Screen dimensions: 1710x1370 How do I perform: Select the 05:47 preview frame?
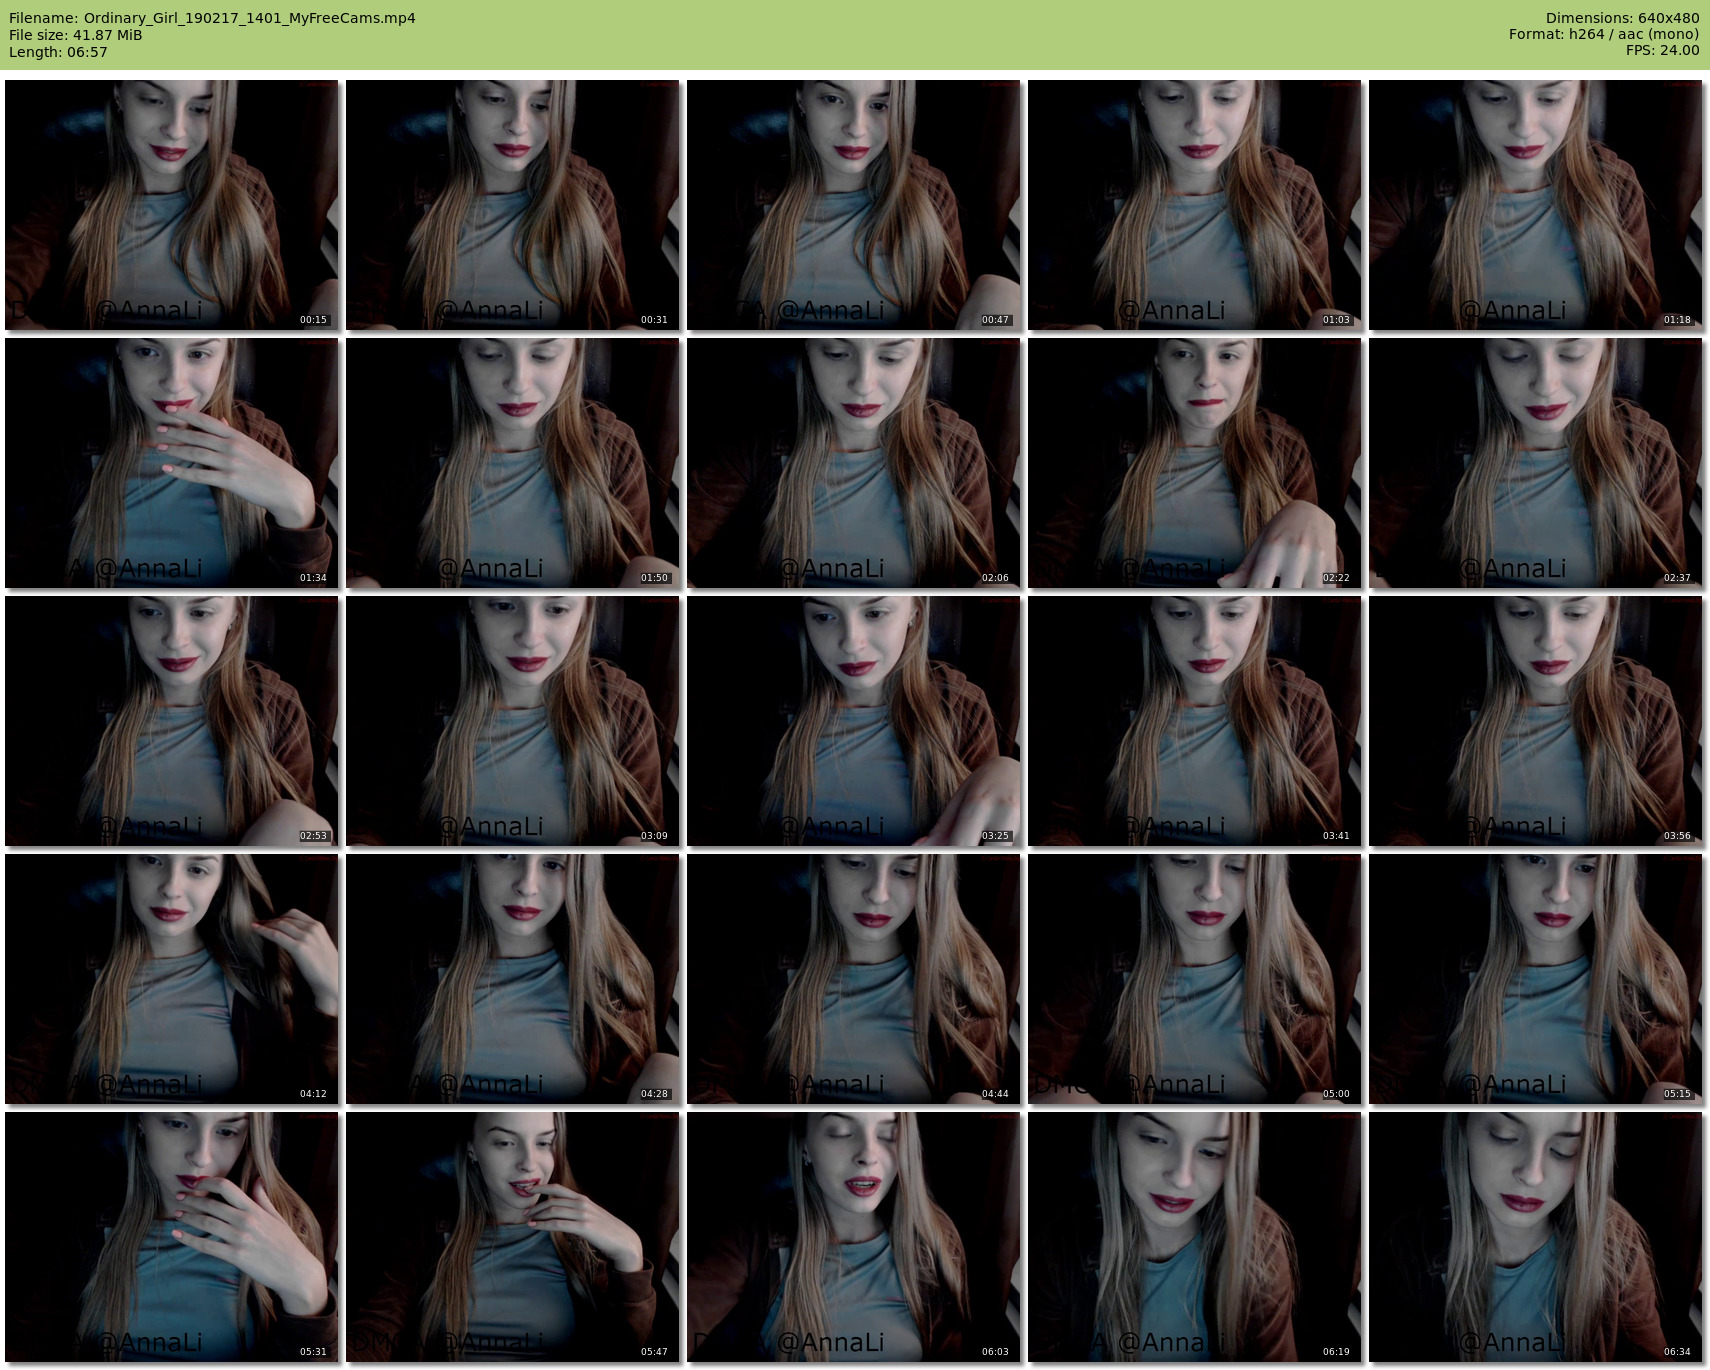(512, 1237)
